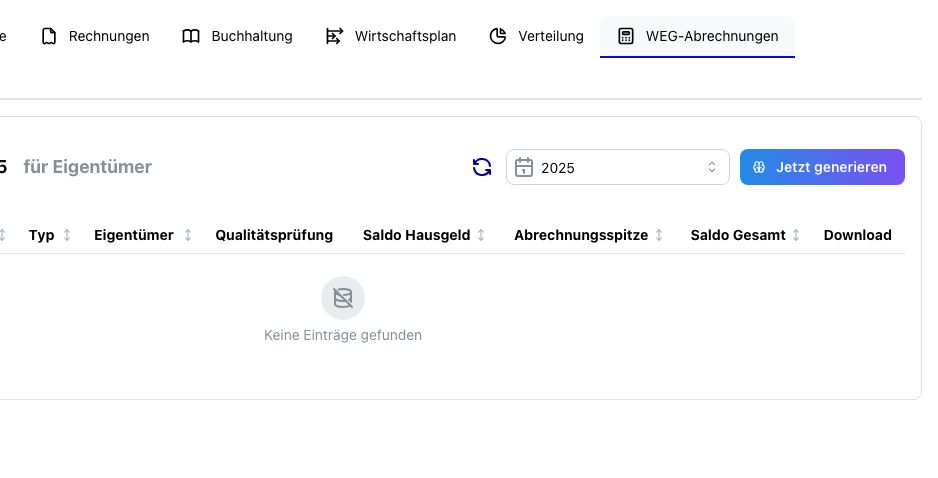The height and width of the screenshot is (478, 938).
Task: Select the WEG-Abrechnungen tab
Action: click(697, 36)
